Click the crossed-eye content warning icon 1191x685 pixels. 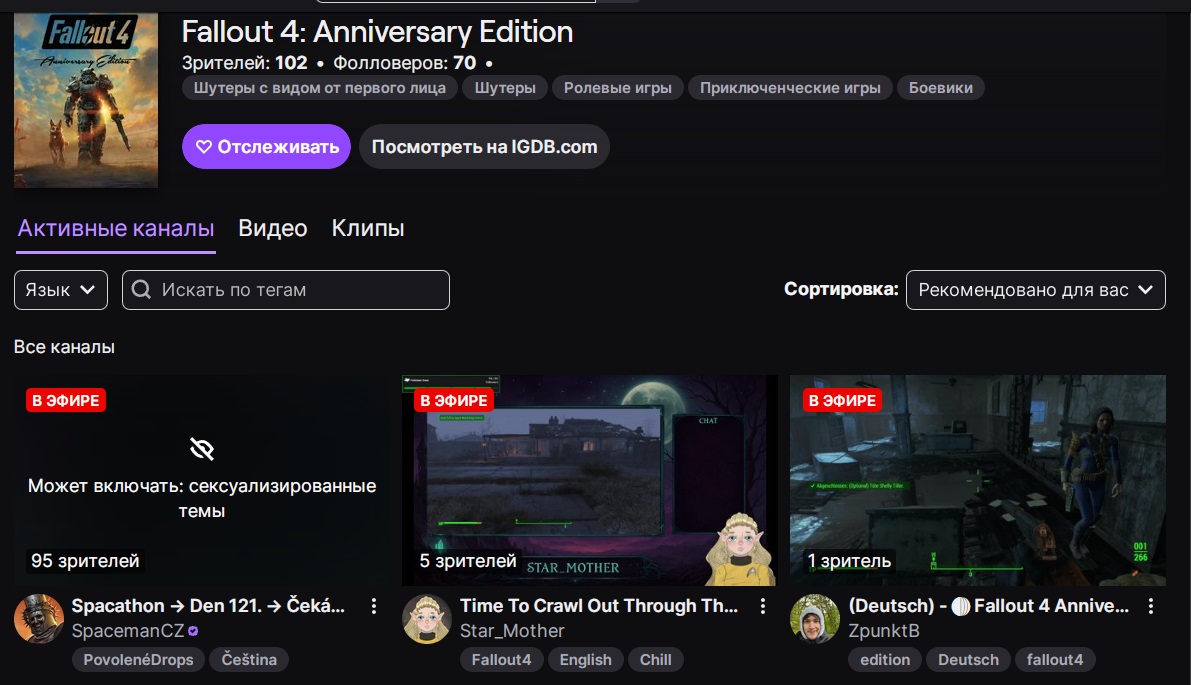click(202, 450)
